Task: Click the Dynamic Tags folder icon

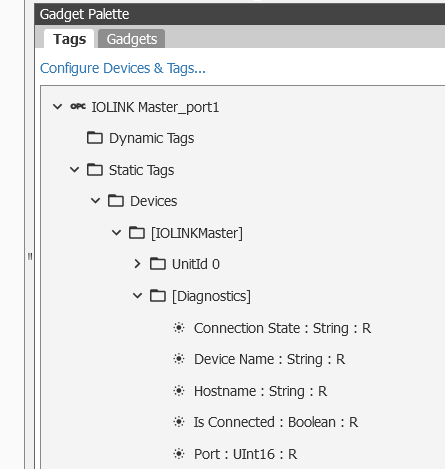Action: point(95,137)
